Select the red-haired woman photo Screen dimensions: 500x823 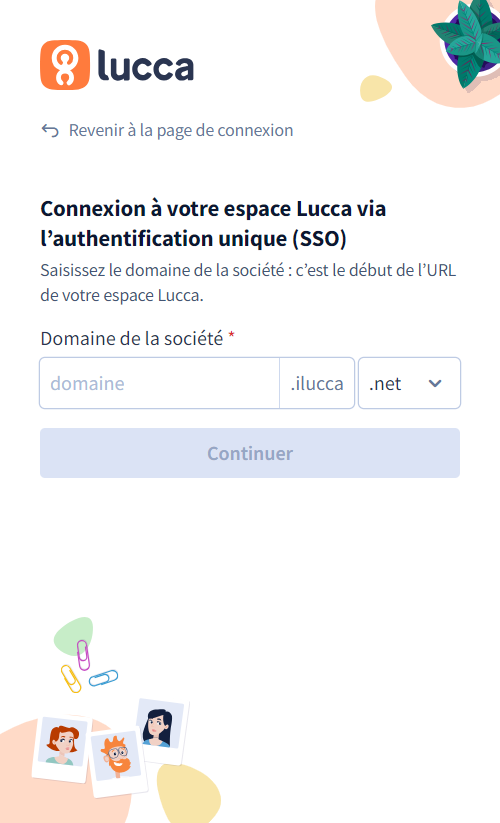pos(61,748)
